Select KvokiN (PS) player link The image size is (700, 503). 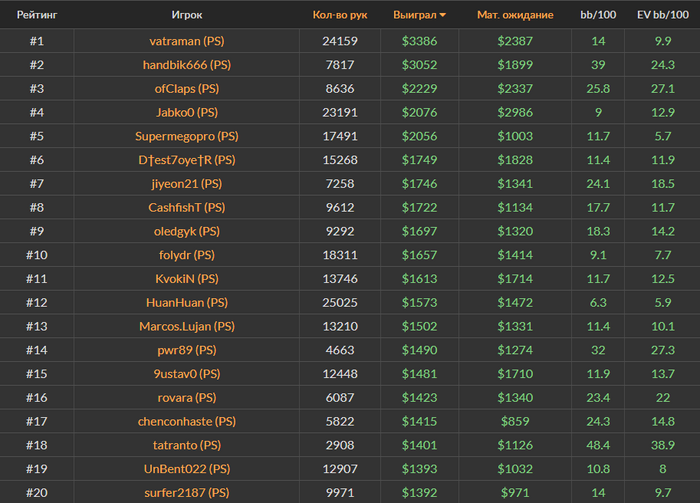187,279
